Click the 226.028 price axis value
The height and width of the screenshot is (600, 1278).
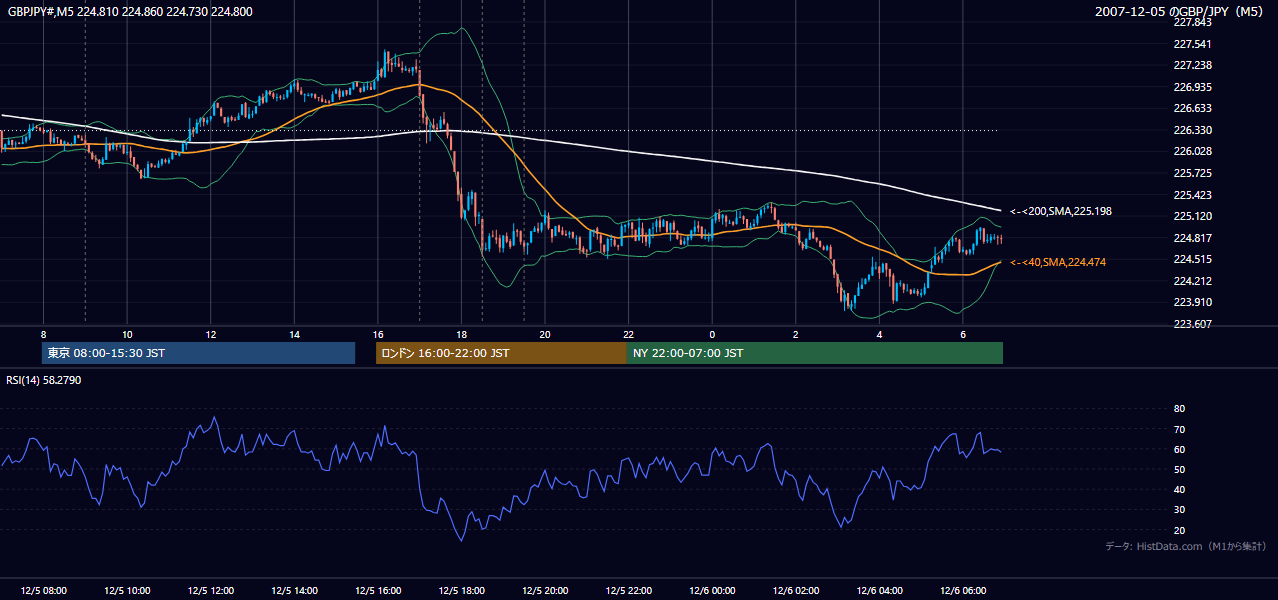[x=1193, y=152]
